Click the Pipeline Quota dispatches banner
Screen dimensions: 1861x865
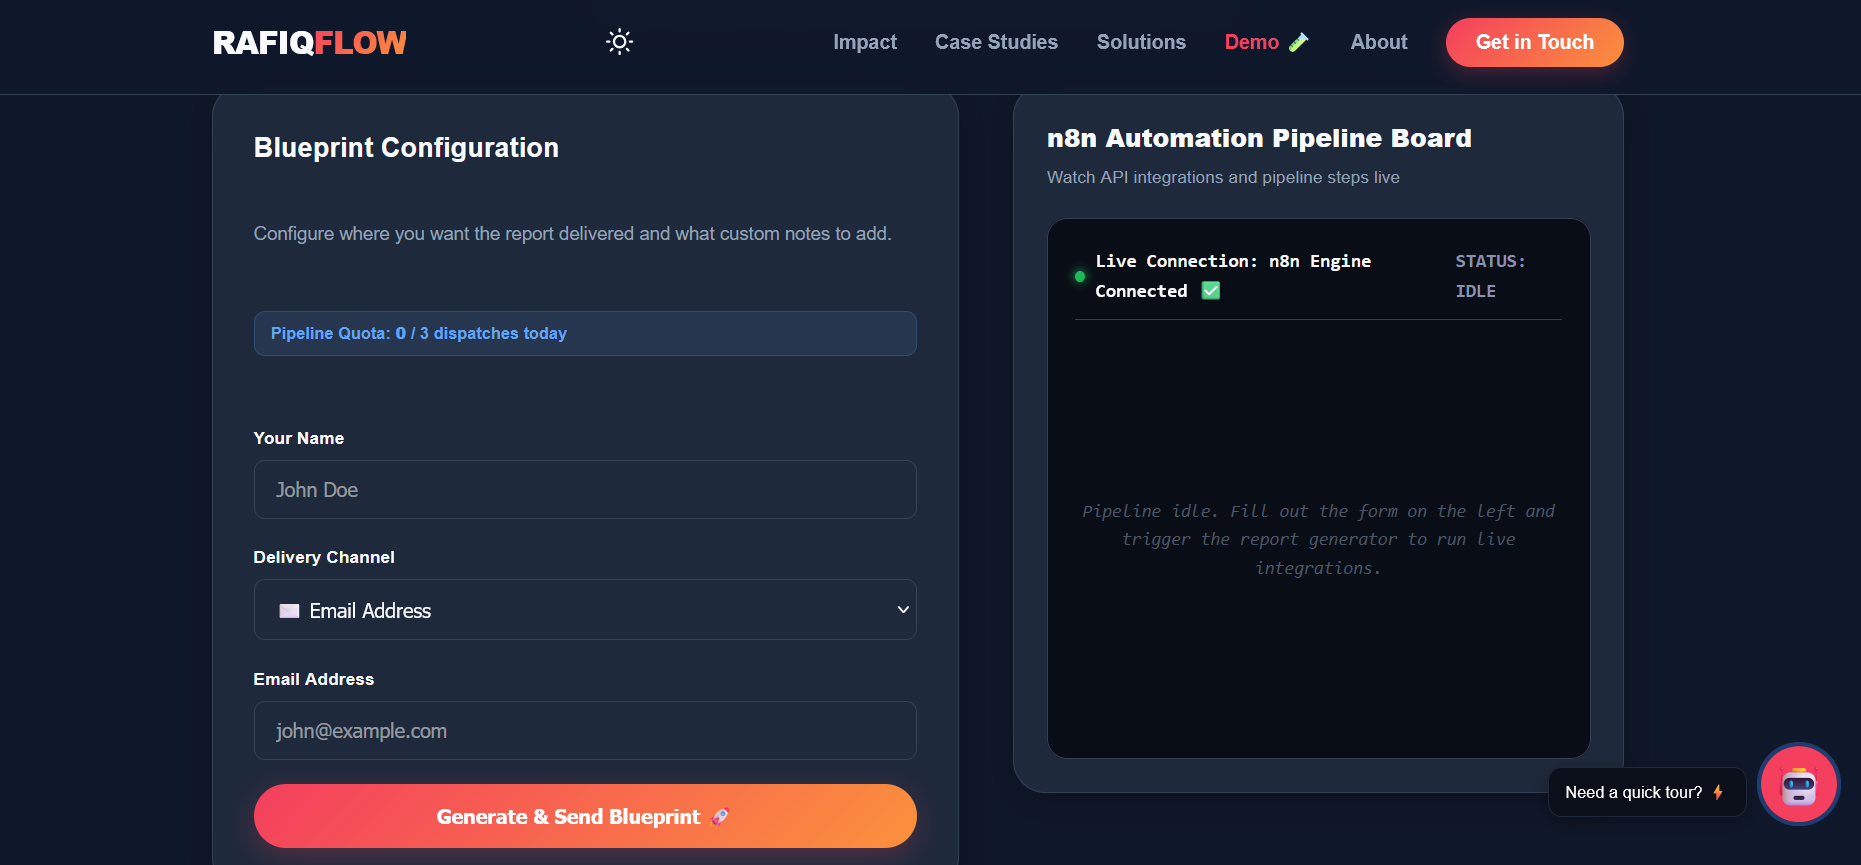(585, 333)
